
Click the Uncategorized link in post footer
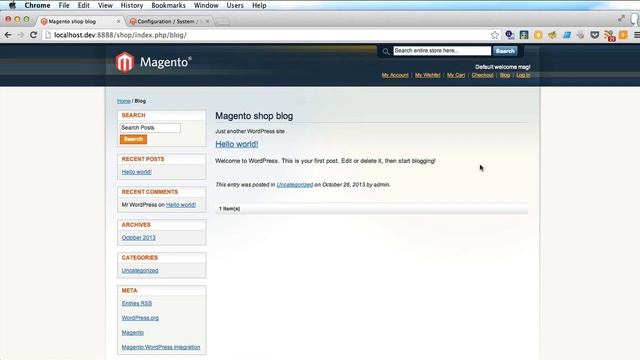[295, 184]
